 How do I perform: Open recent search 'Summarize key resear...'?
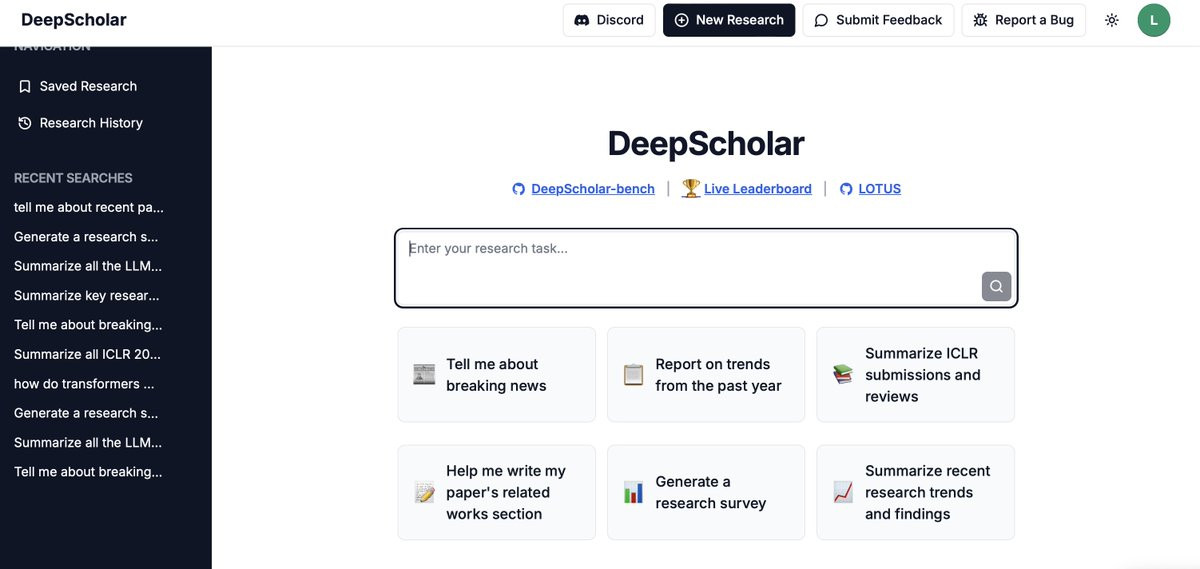click(x=86, y=295)
